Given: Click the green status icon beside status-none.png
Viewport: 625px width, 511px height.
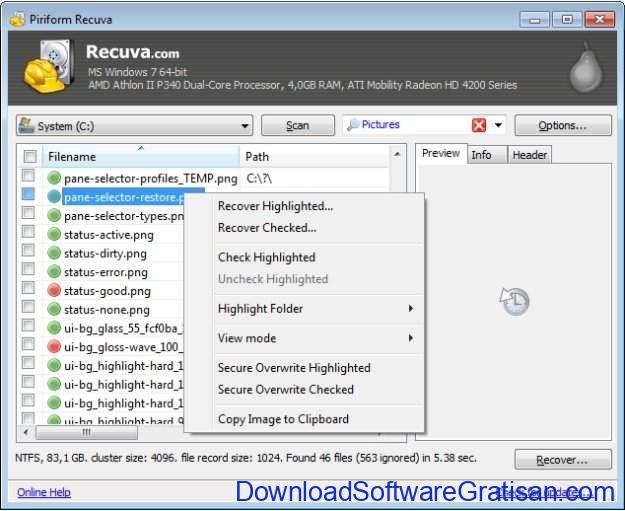Looking at the screenshot, I should (x=54, y=309).
